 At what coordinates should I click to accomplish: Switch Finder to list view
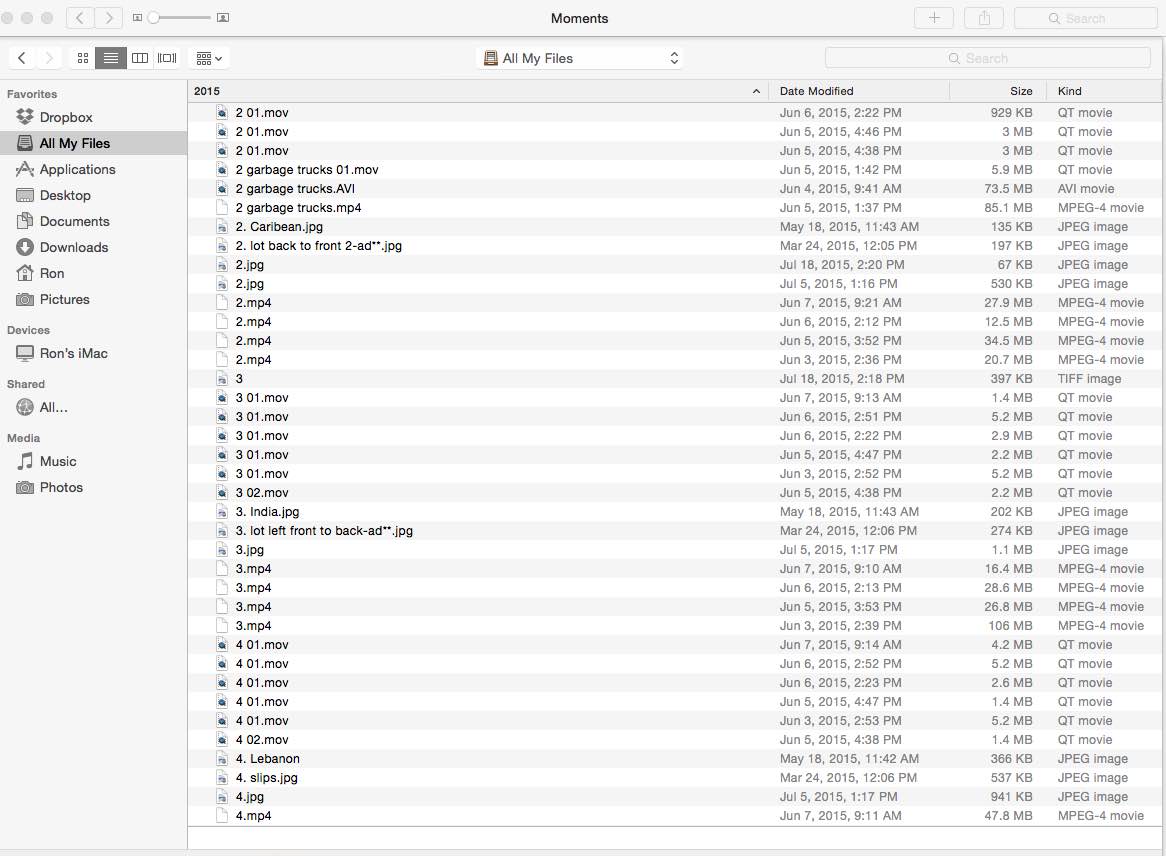point(111,58)
